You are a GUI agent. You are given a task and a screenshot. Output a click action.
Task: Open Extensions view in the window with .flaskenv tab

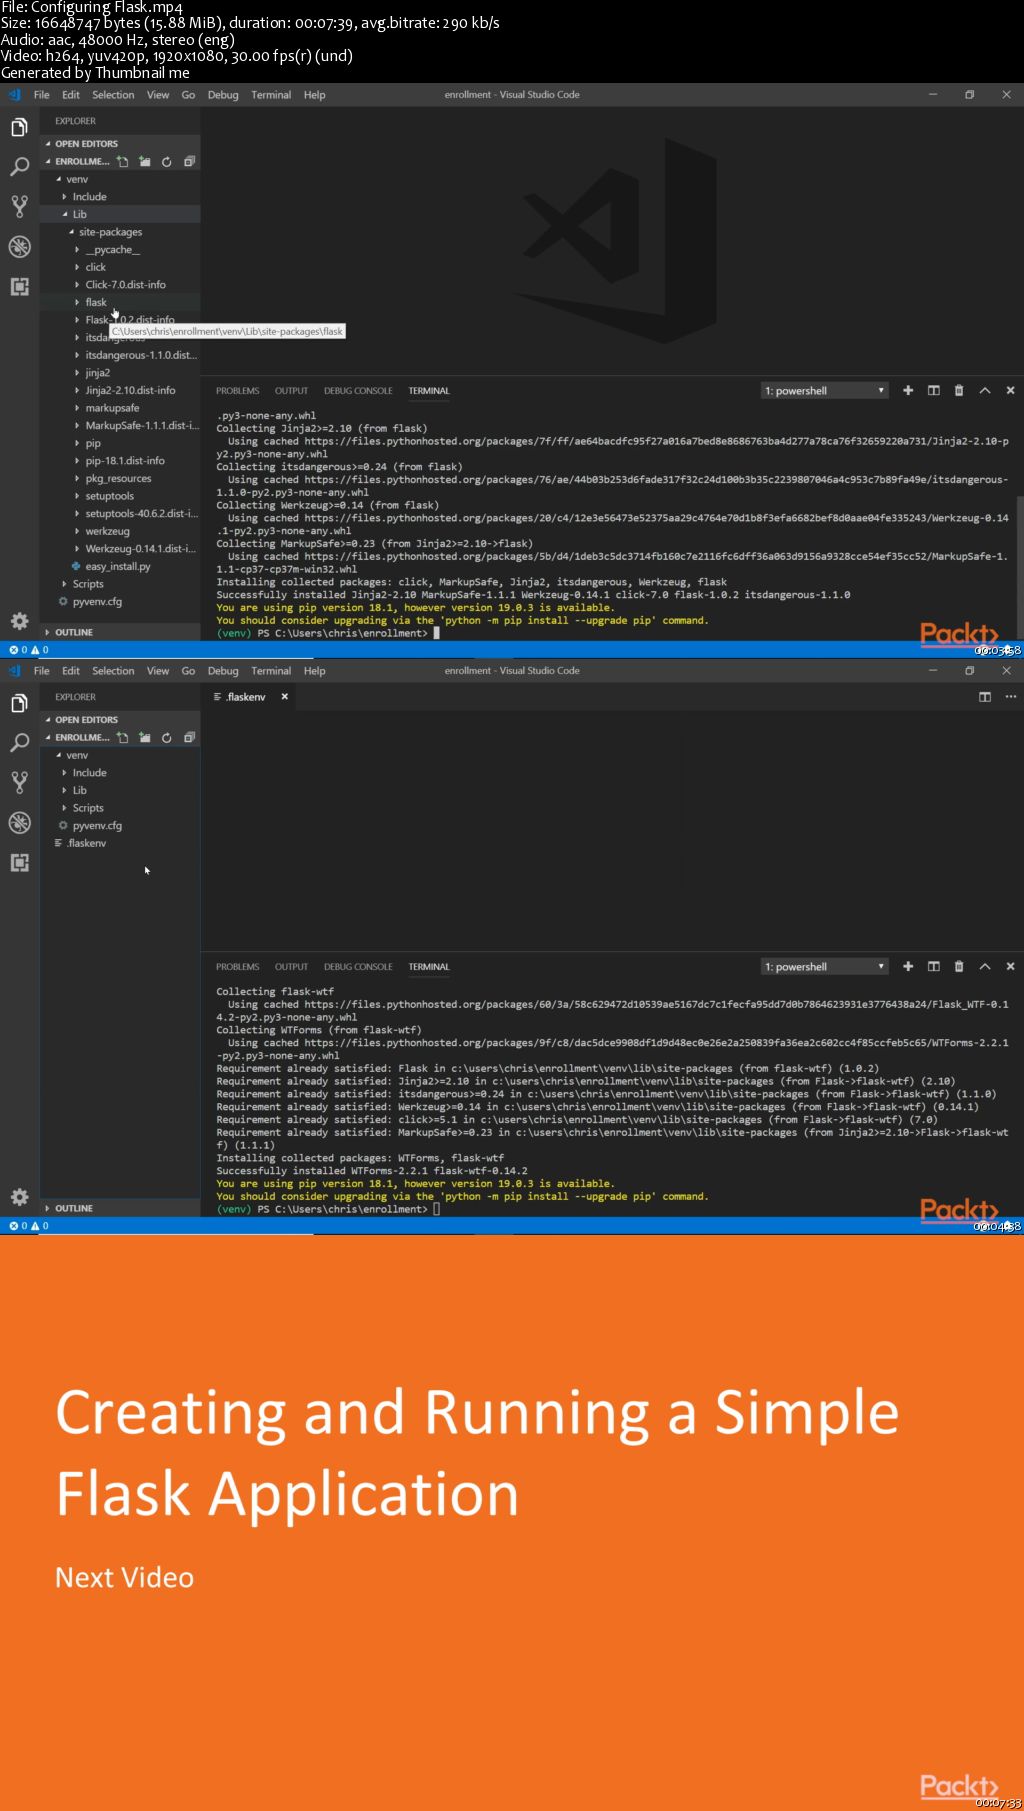19,862
